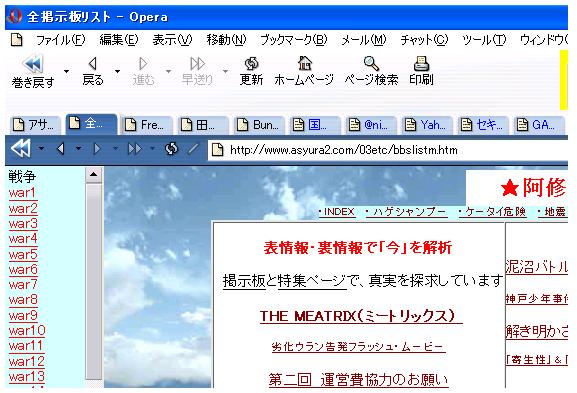Click the URL address field
Viewport: 577px width, 393px height.
click(x=388, y=150)
